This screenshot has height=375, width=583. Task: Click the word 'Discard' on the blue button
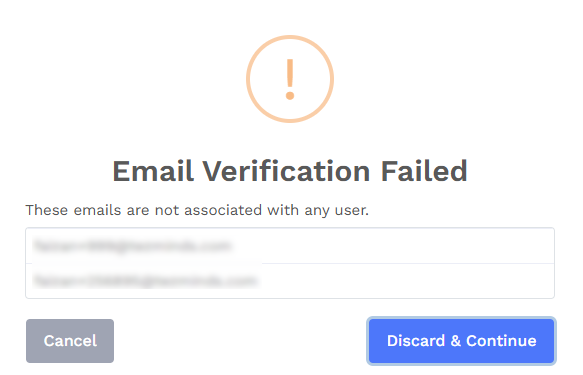click(416, 341)
